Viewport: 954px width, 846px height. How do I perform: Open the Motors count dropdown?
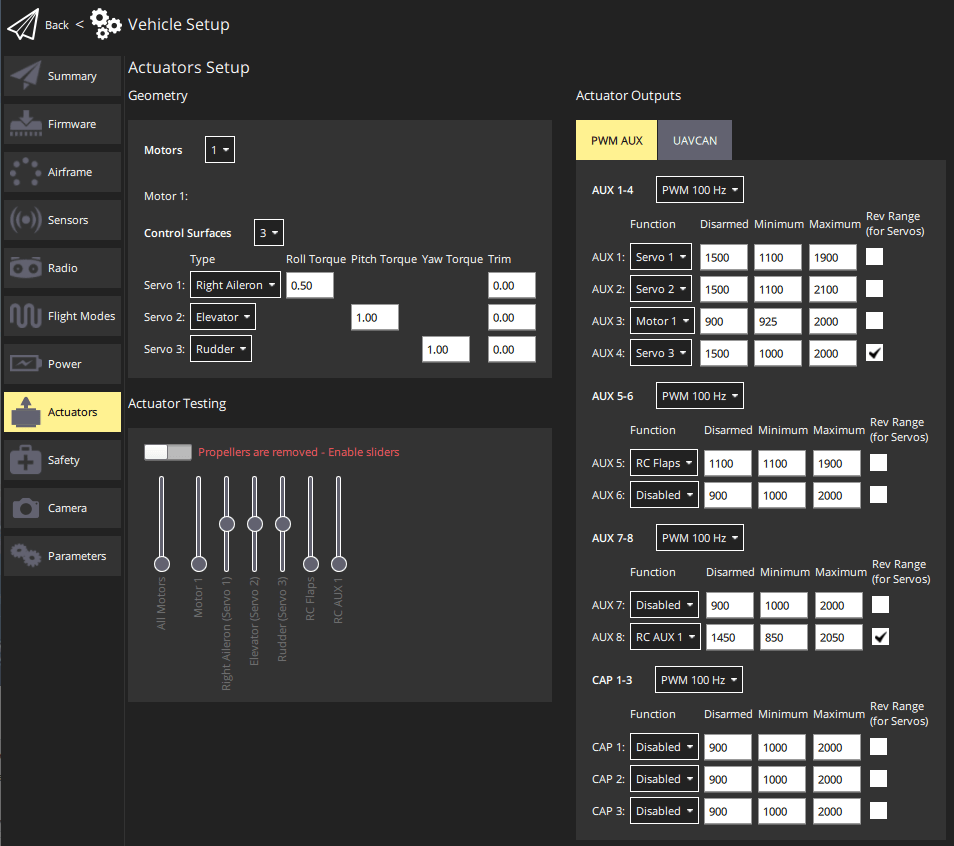pos(219,149)
